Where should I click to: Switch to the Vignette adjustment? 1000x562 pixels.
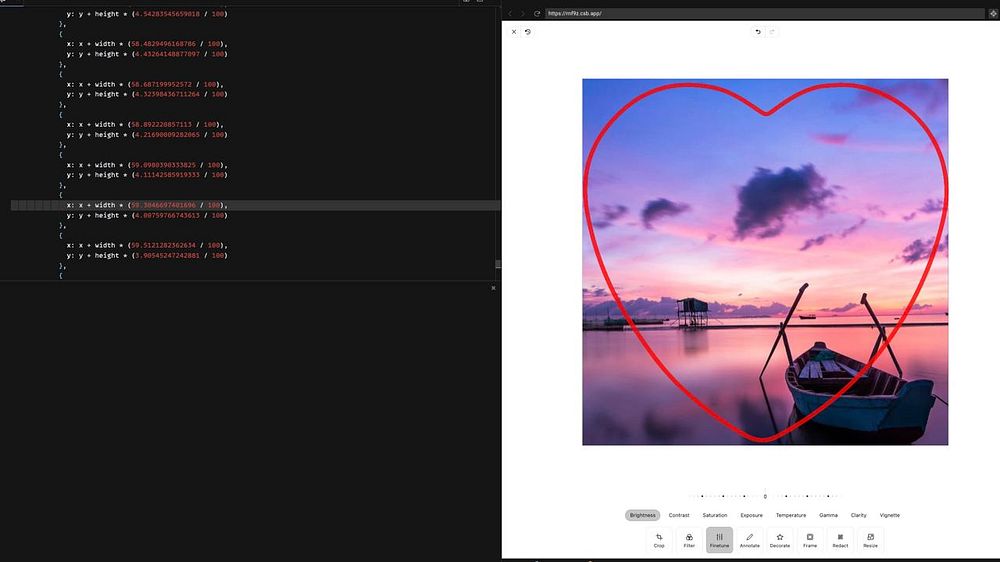(890, 515)
